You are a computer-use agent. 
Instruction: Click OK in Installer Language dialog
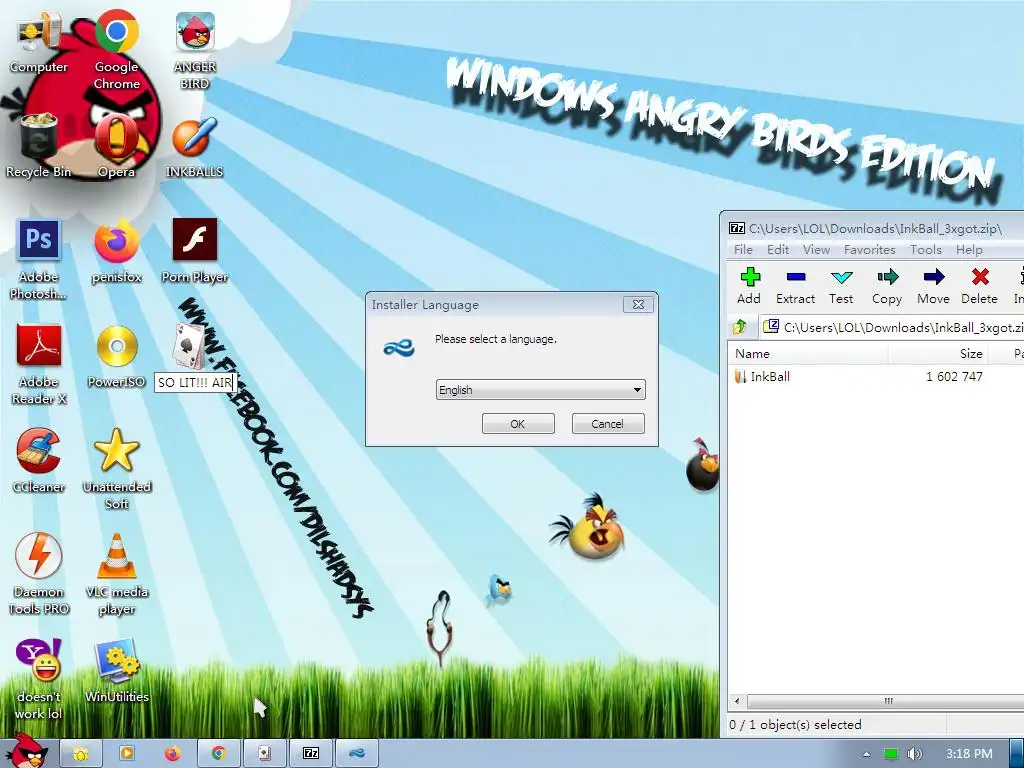(x=518, y=424)
